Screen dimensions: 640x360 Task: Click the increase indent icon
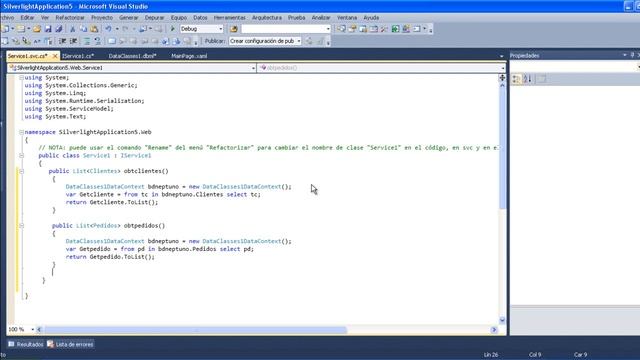click(x=73, y=41)
